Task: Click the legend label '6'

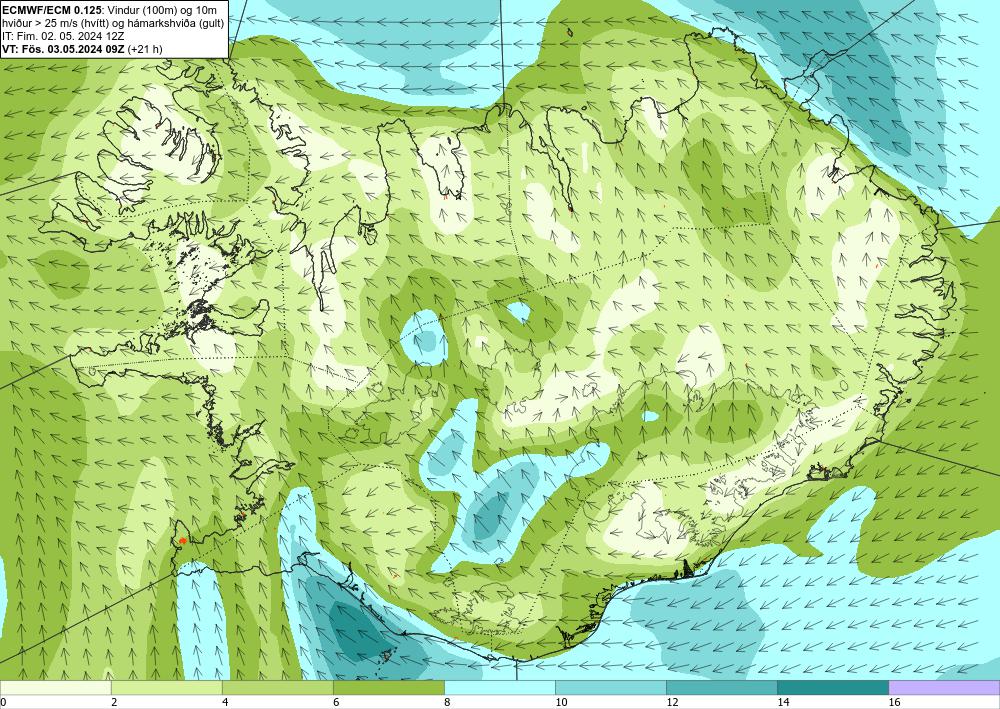Action: coord(336,702)
